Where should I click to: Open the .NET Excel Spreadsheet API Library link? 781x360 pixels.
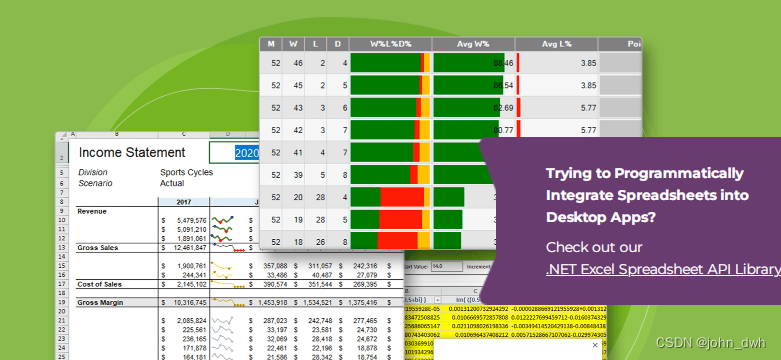[663, 269]
